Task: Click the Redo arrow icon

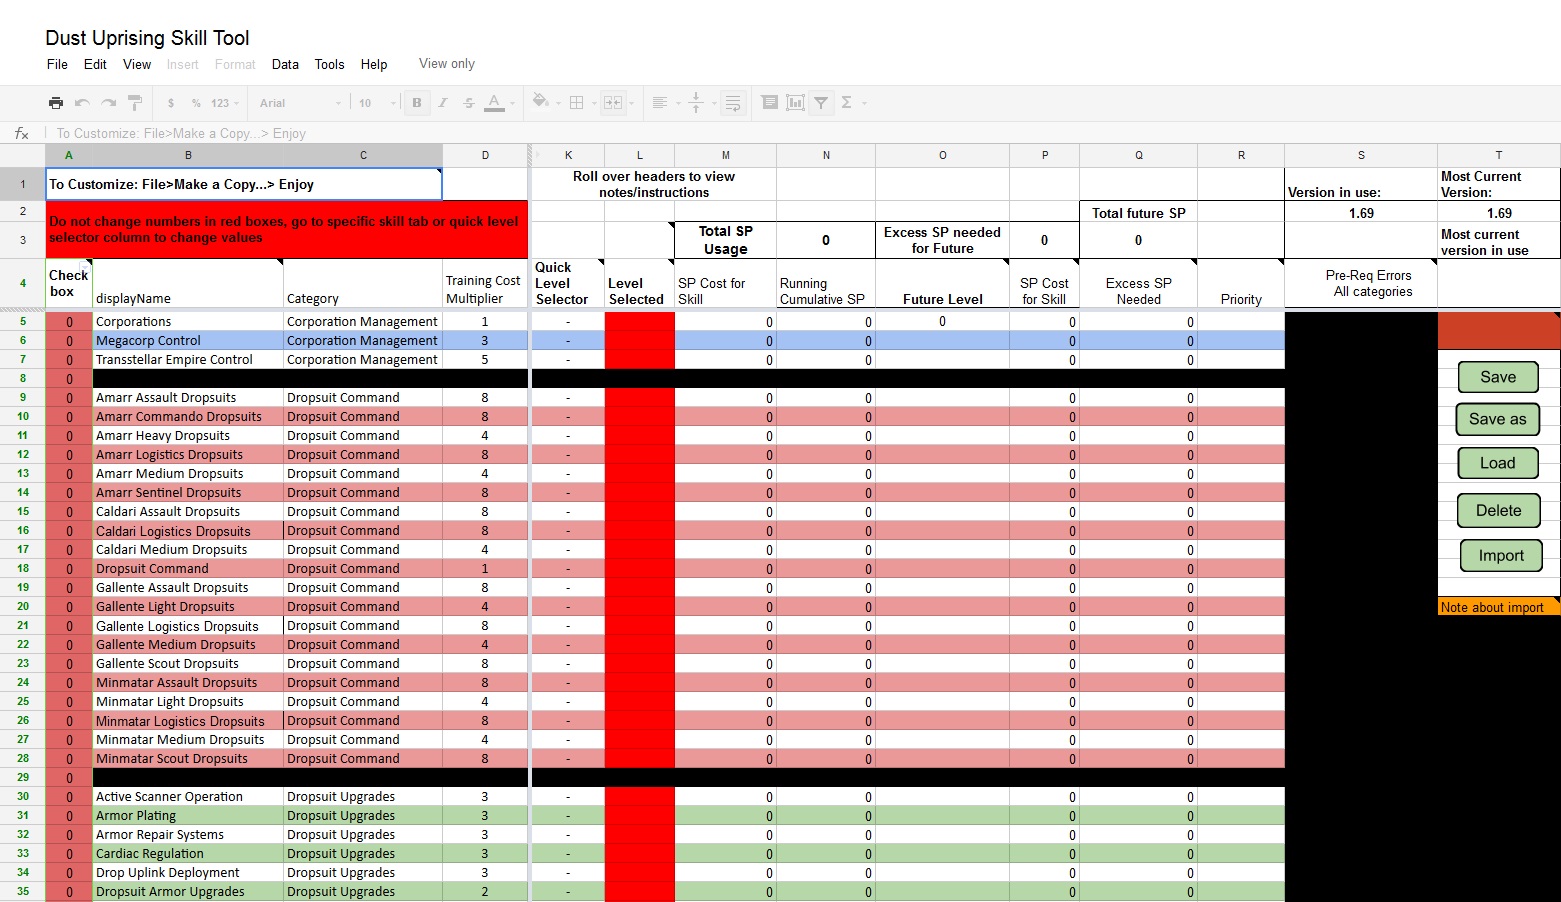Action: (x=108, y=103)
